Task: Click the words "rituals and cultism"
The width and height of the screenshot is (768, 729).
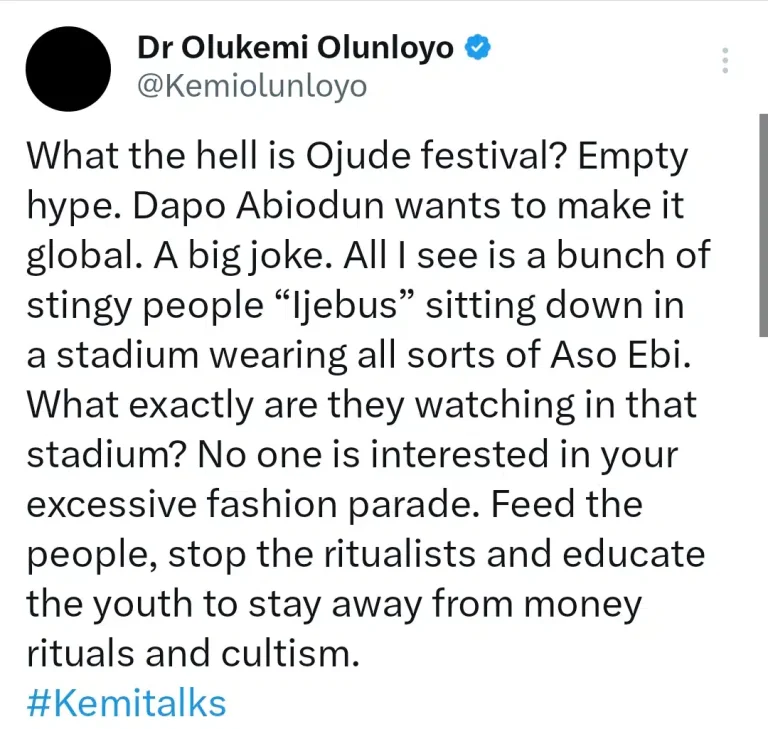Action: tap(190, 652)
